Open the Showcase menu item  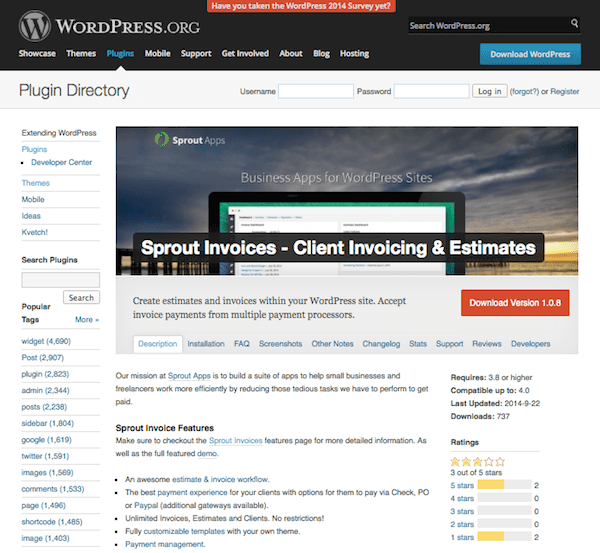point(37,54)
